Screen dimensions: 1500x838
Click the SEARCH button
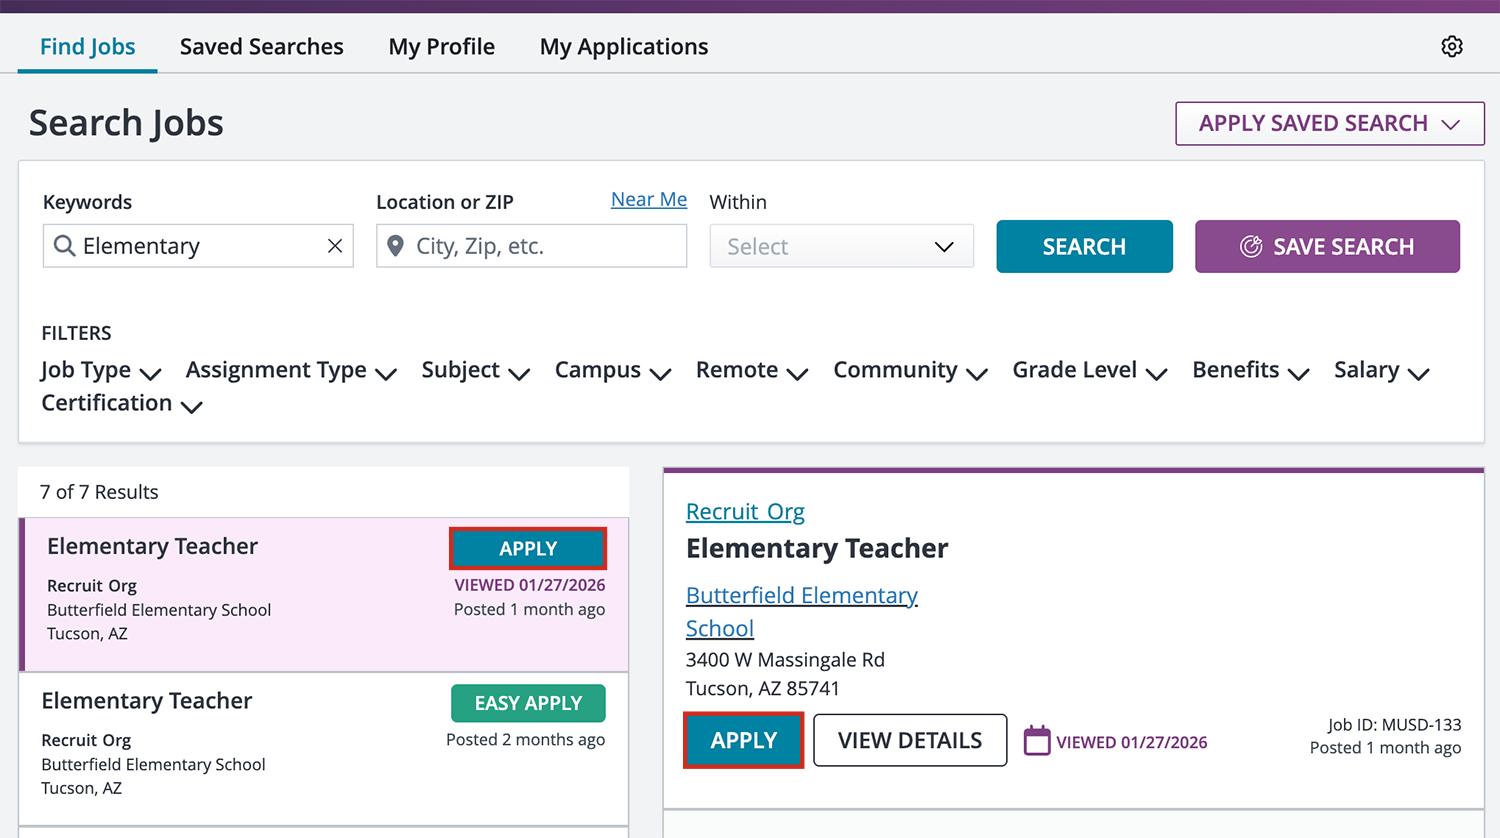1084,246
